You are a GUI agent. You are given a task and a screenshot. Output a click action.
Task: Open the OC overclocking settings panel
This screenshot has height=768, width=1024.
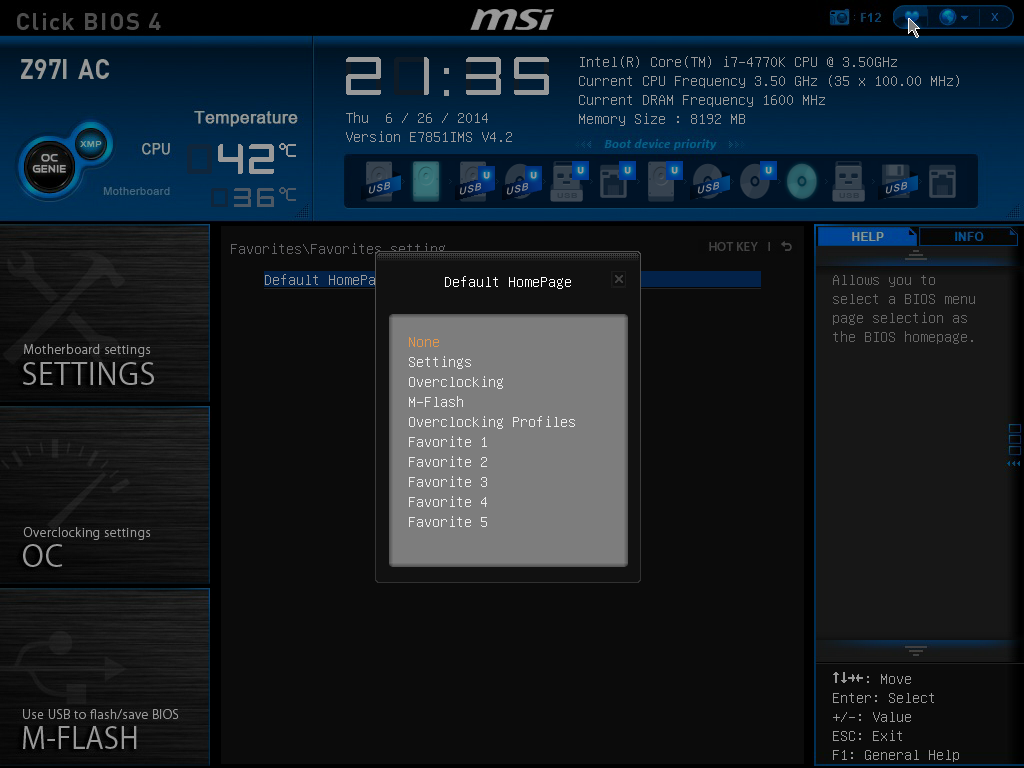point(104,494)
